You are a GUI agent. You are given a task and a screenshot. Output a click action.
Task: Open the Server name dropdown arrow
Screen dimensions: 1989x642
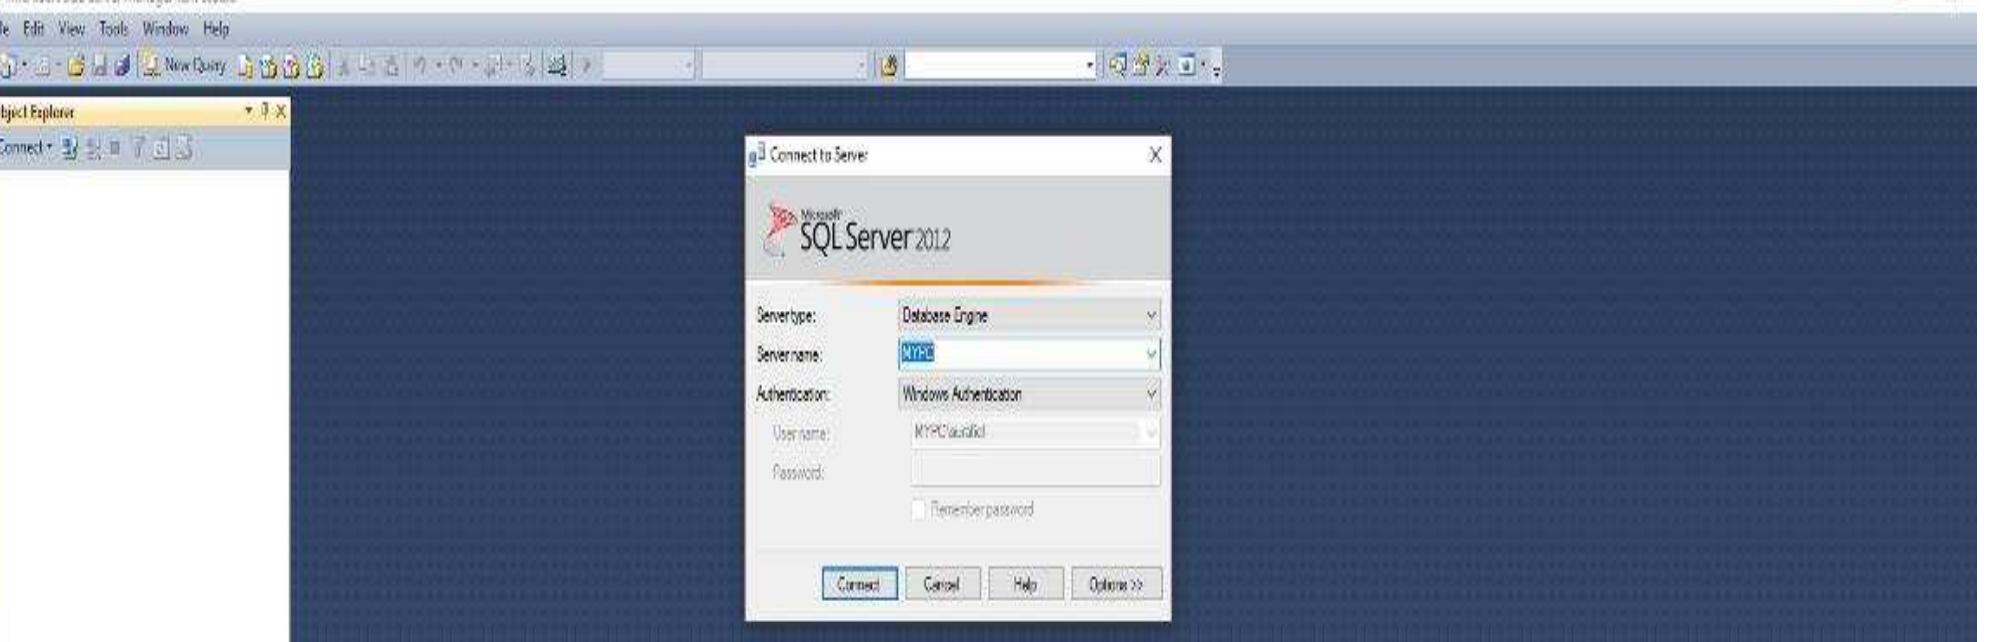(1151, 354)
